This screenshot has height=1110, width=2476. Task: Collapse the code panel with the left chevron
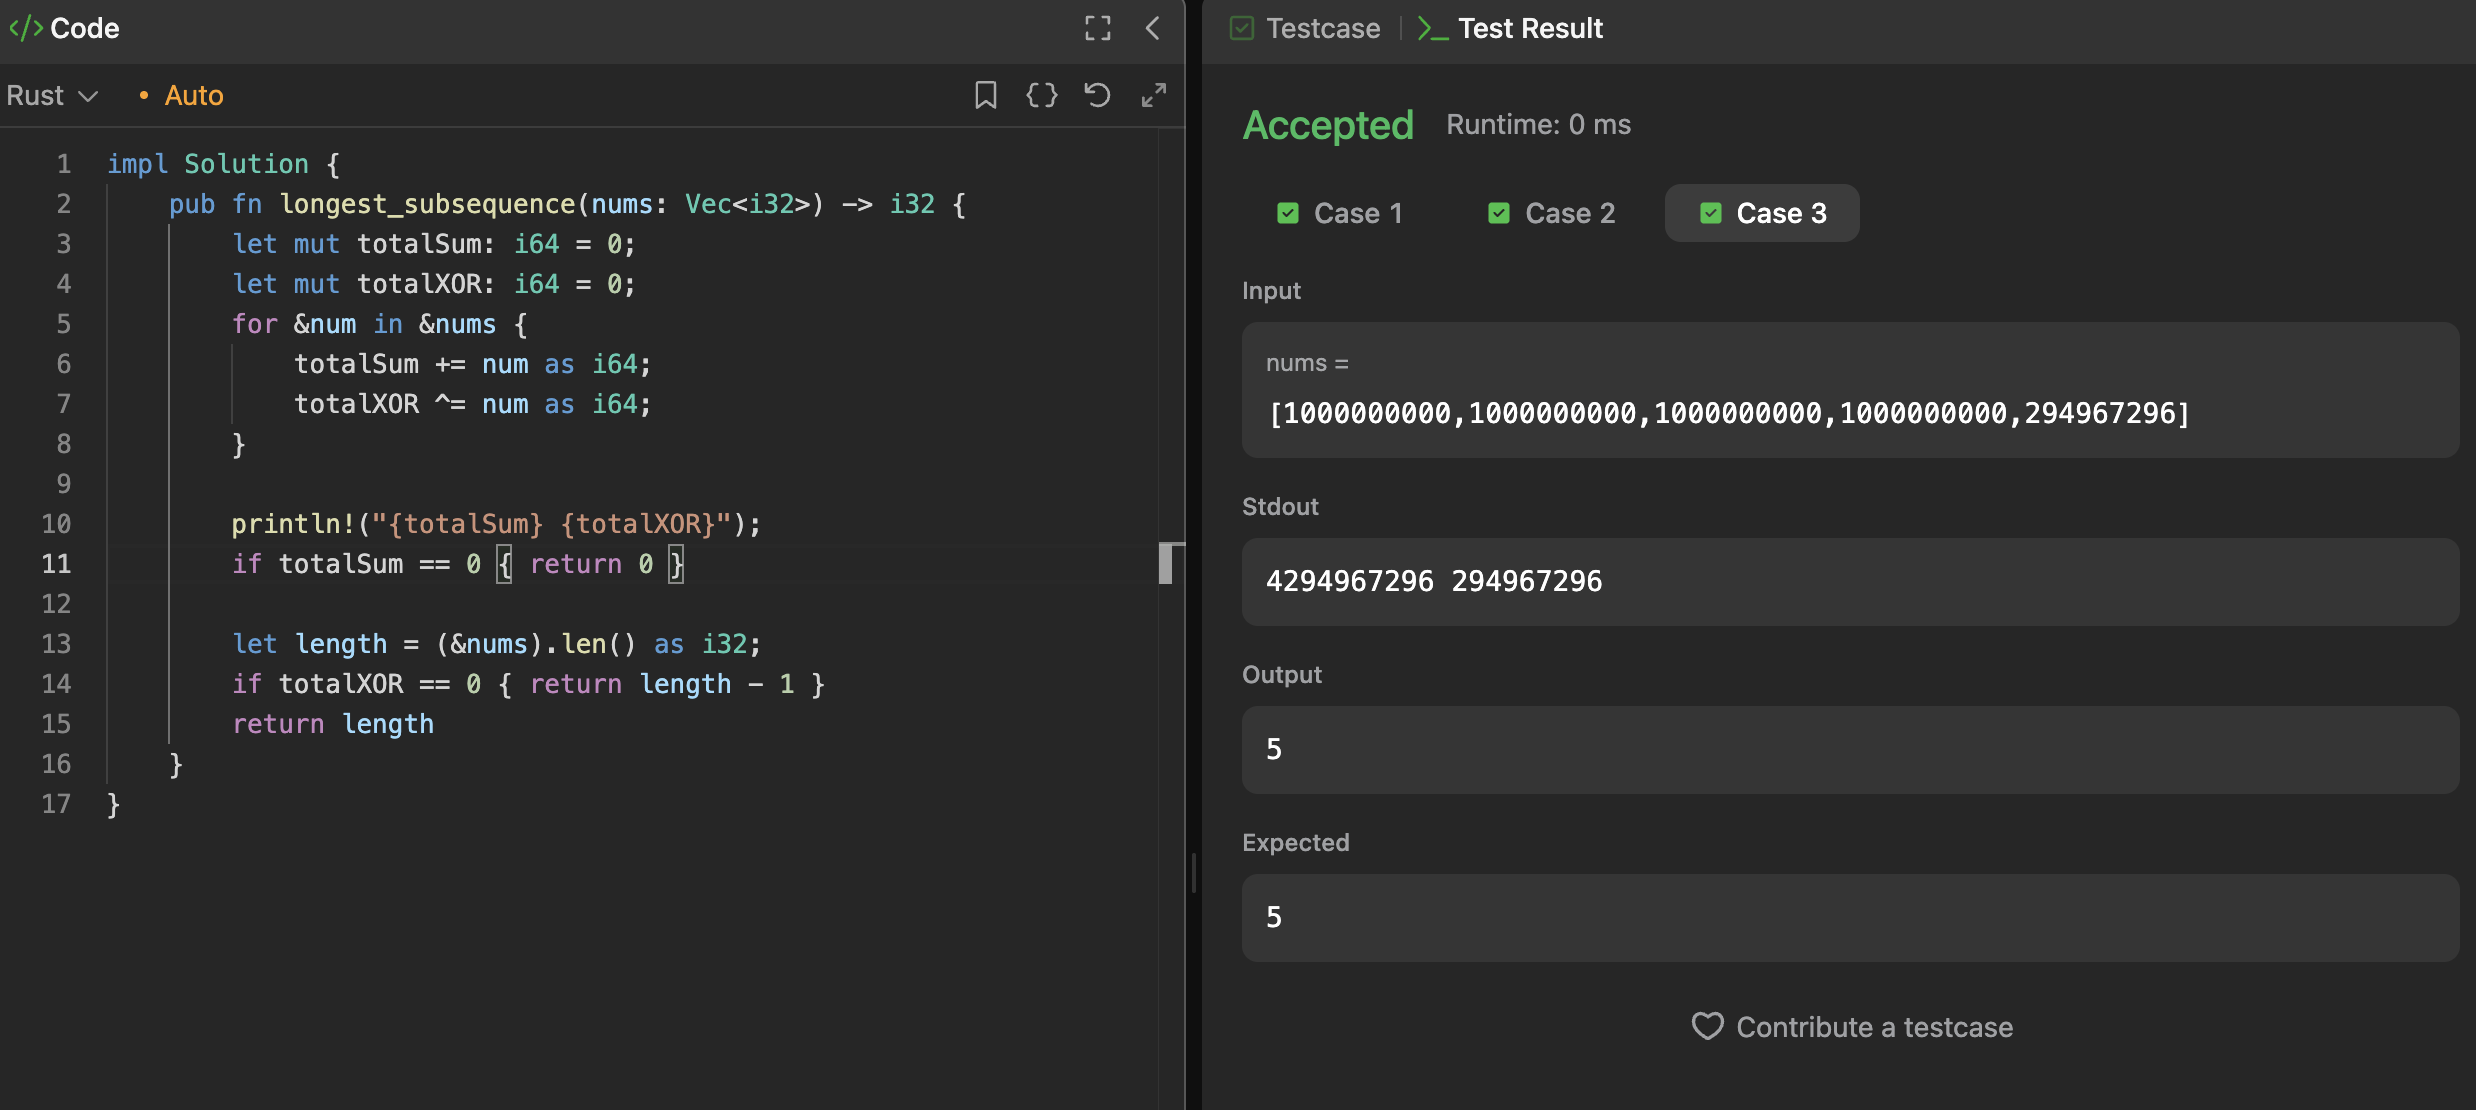1153,28
